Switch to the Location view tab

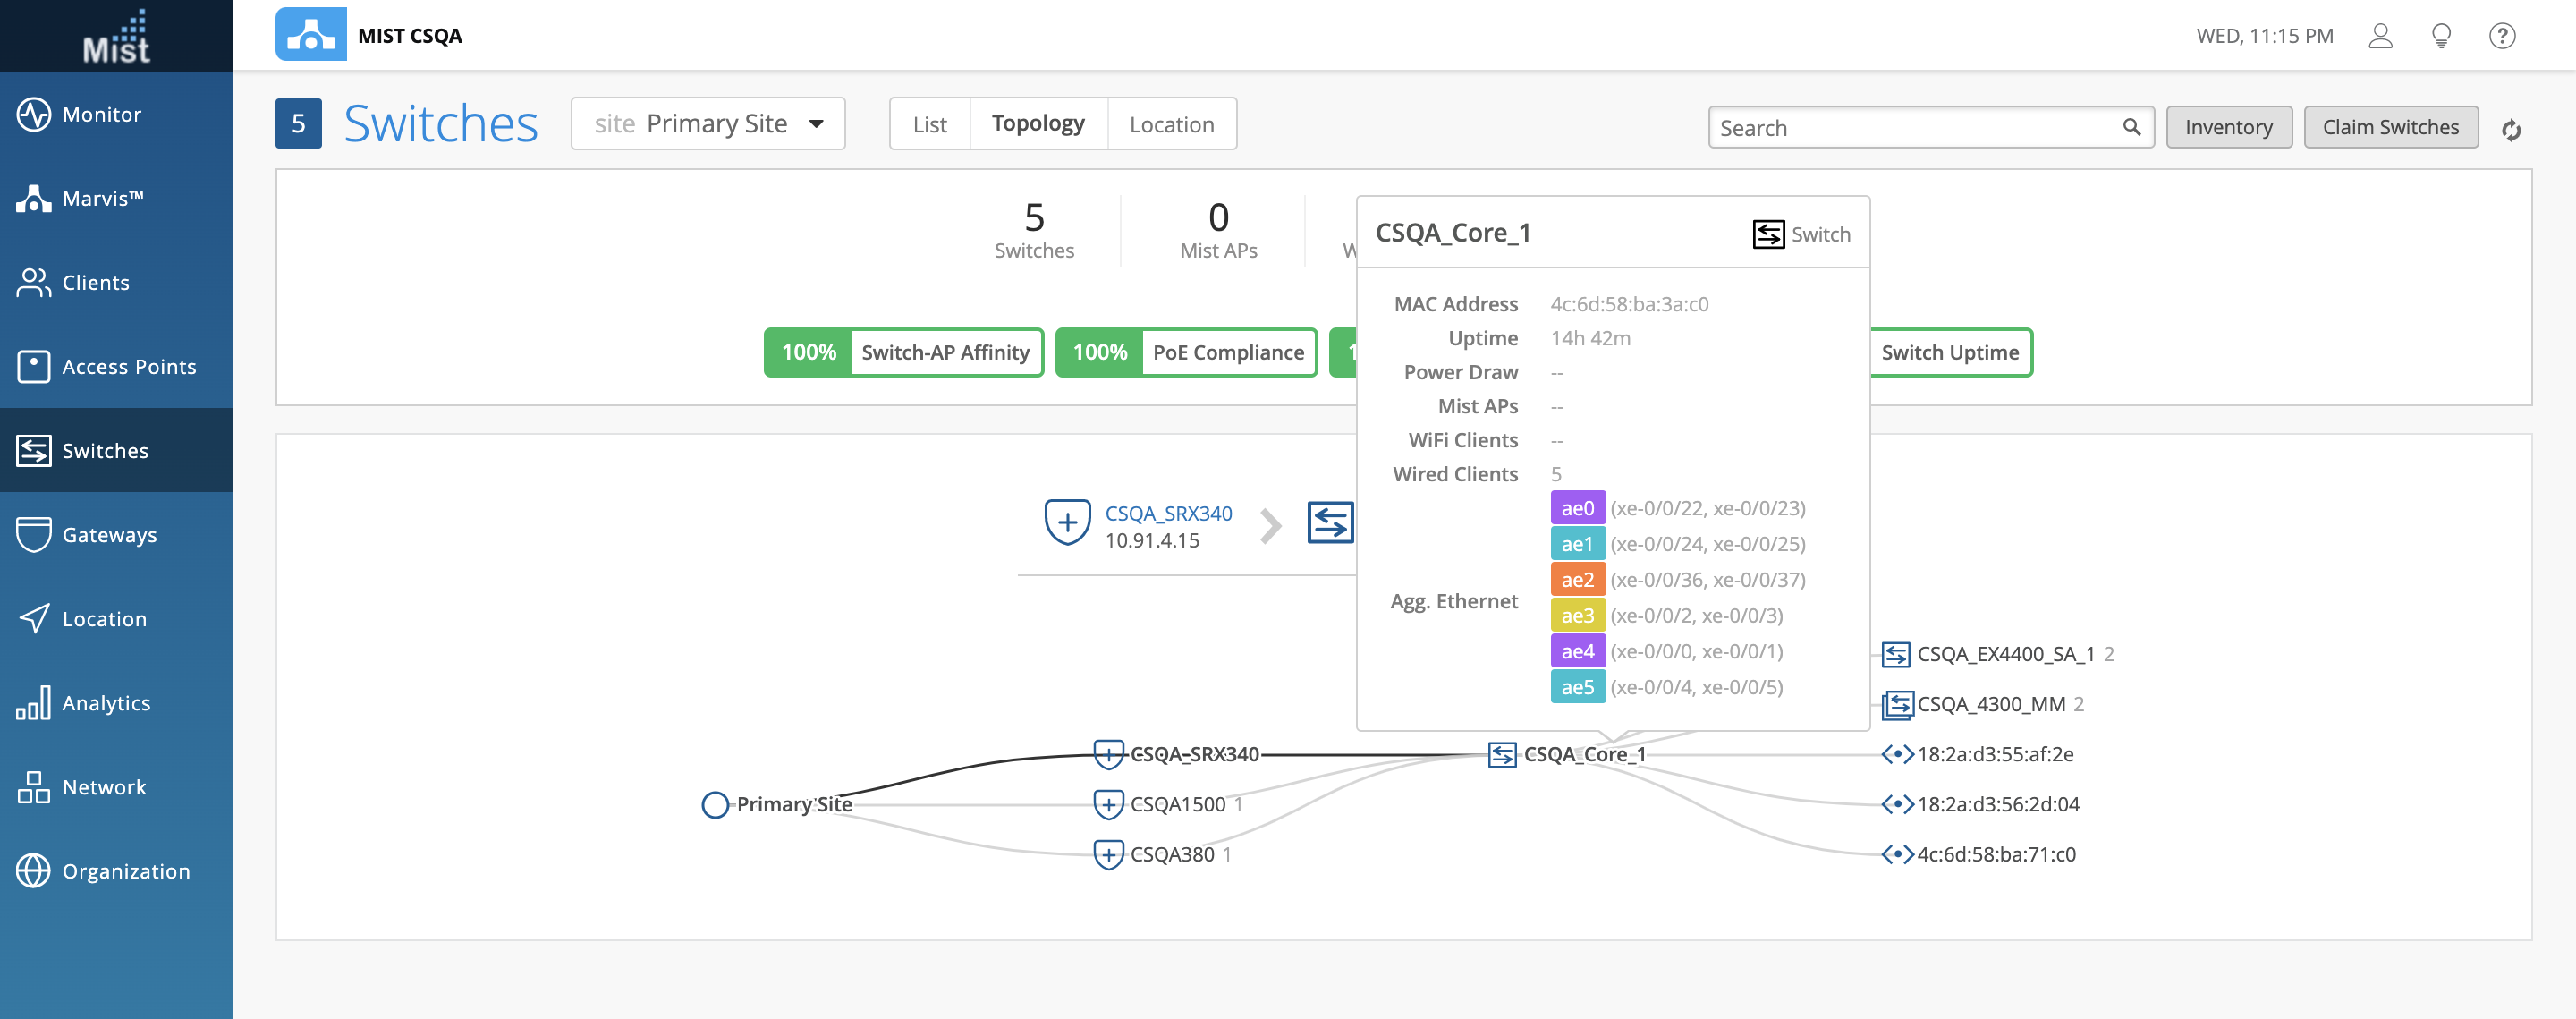coord(1171,124)
